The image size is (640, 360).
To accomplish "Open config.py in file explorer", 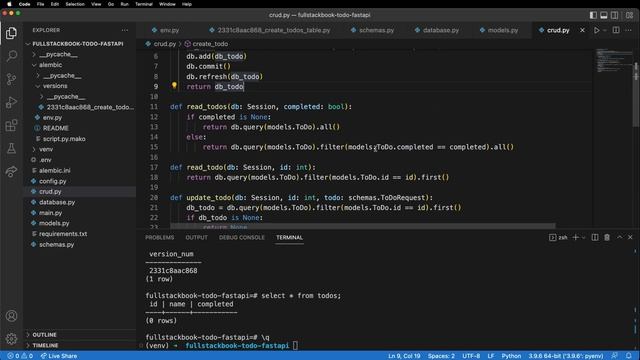I will point(53,181).
